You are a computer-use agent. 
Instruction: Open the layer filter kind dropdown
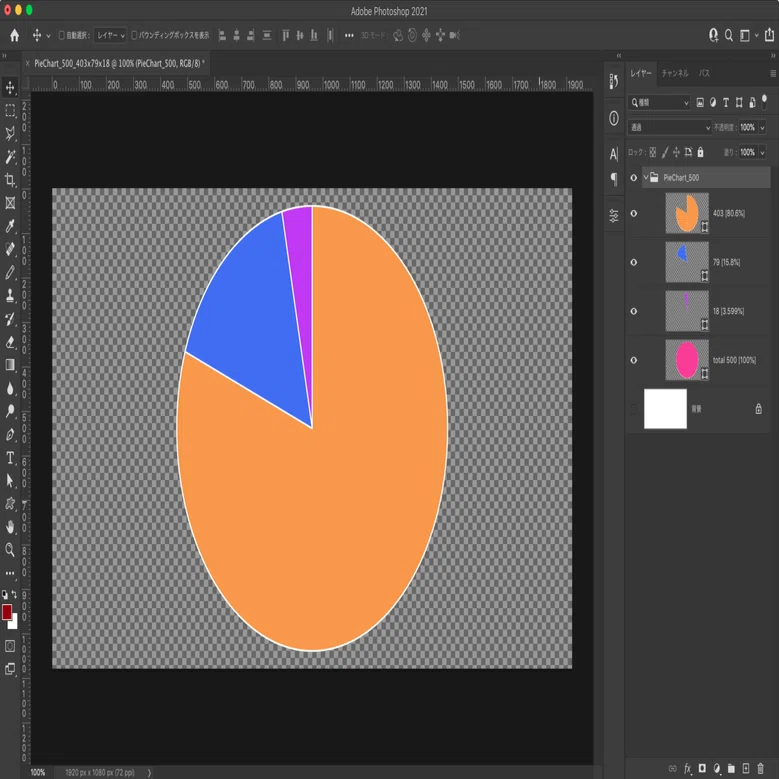click(x=659, y=102)
